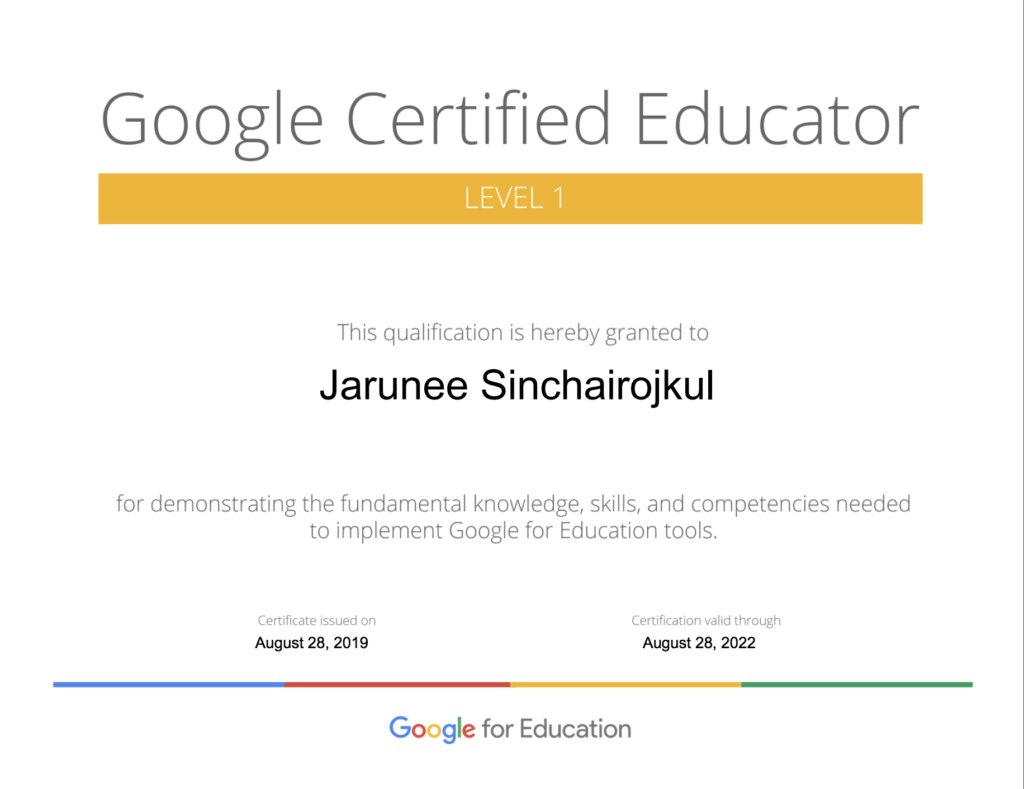Click the recipient name Jarunee Sinchairojkul

pos(517,385)
